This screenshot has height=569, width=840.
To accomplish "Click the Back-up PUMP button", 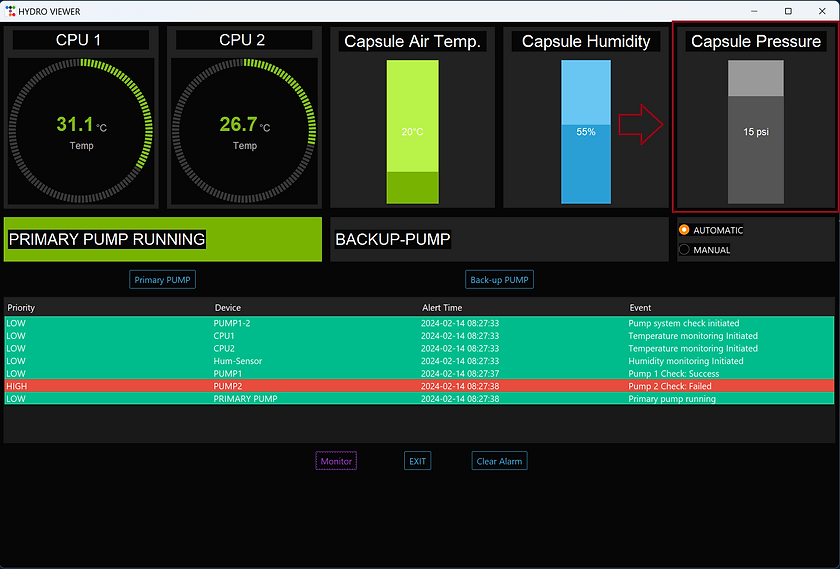I will pyautogui.click(x=499, y=280).
